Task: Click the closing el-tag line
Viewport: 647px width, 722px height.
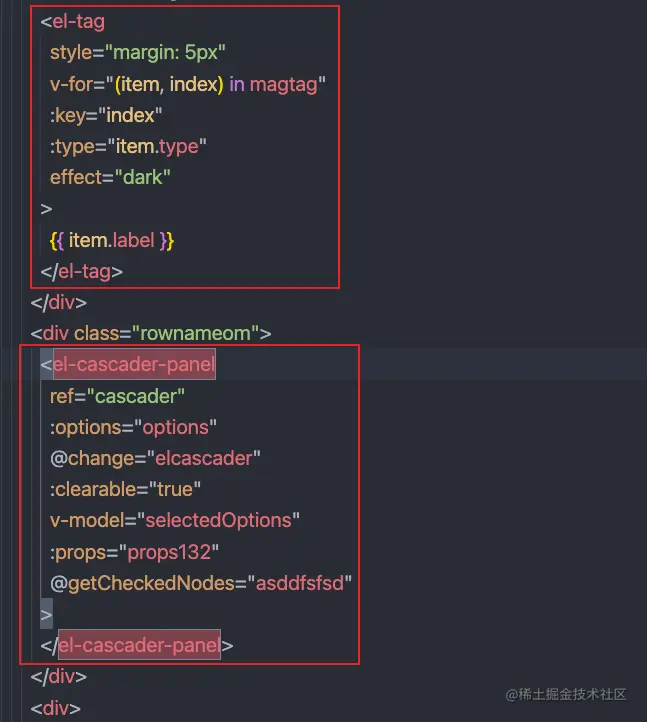Action: coord(82,272)
